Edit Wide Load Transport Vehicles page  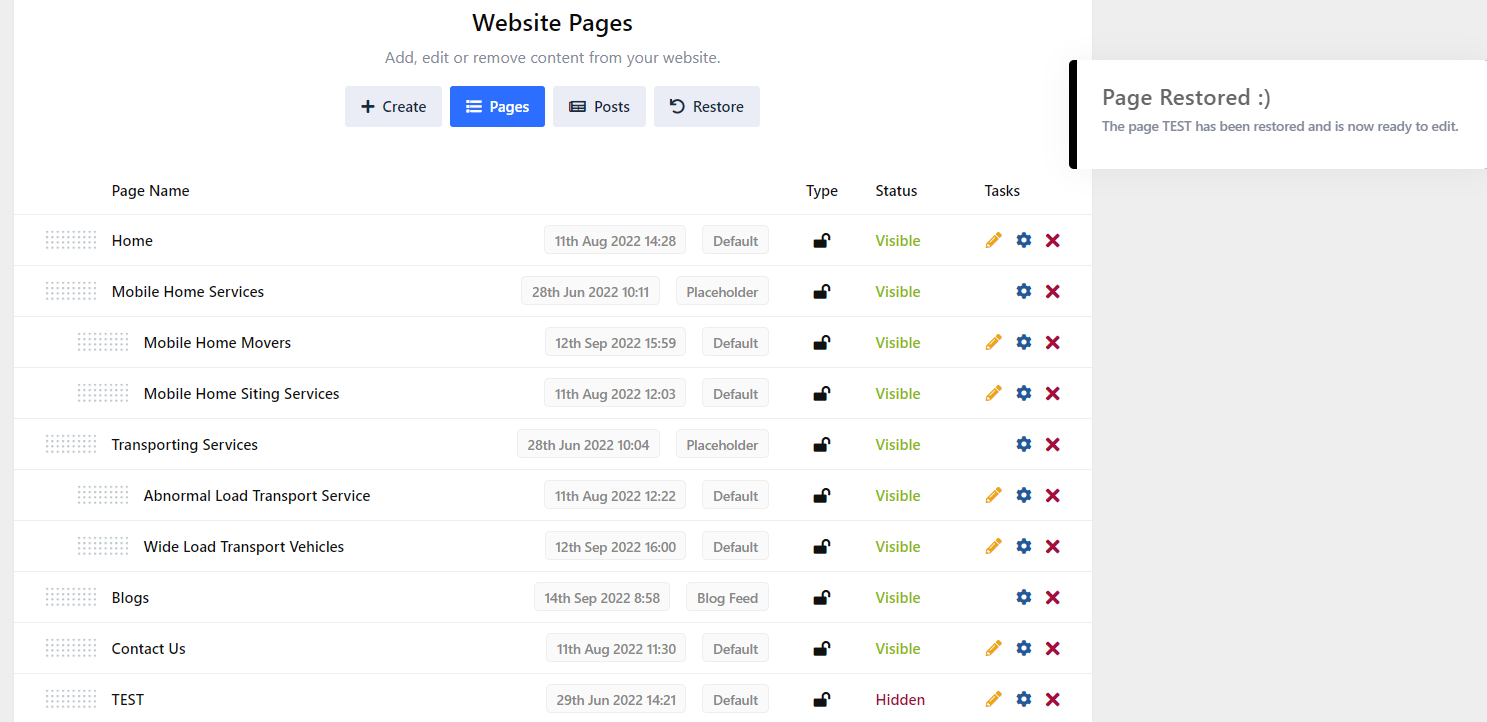993,546
